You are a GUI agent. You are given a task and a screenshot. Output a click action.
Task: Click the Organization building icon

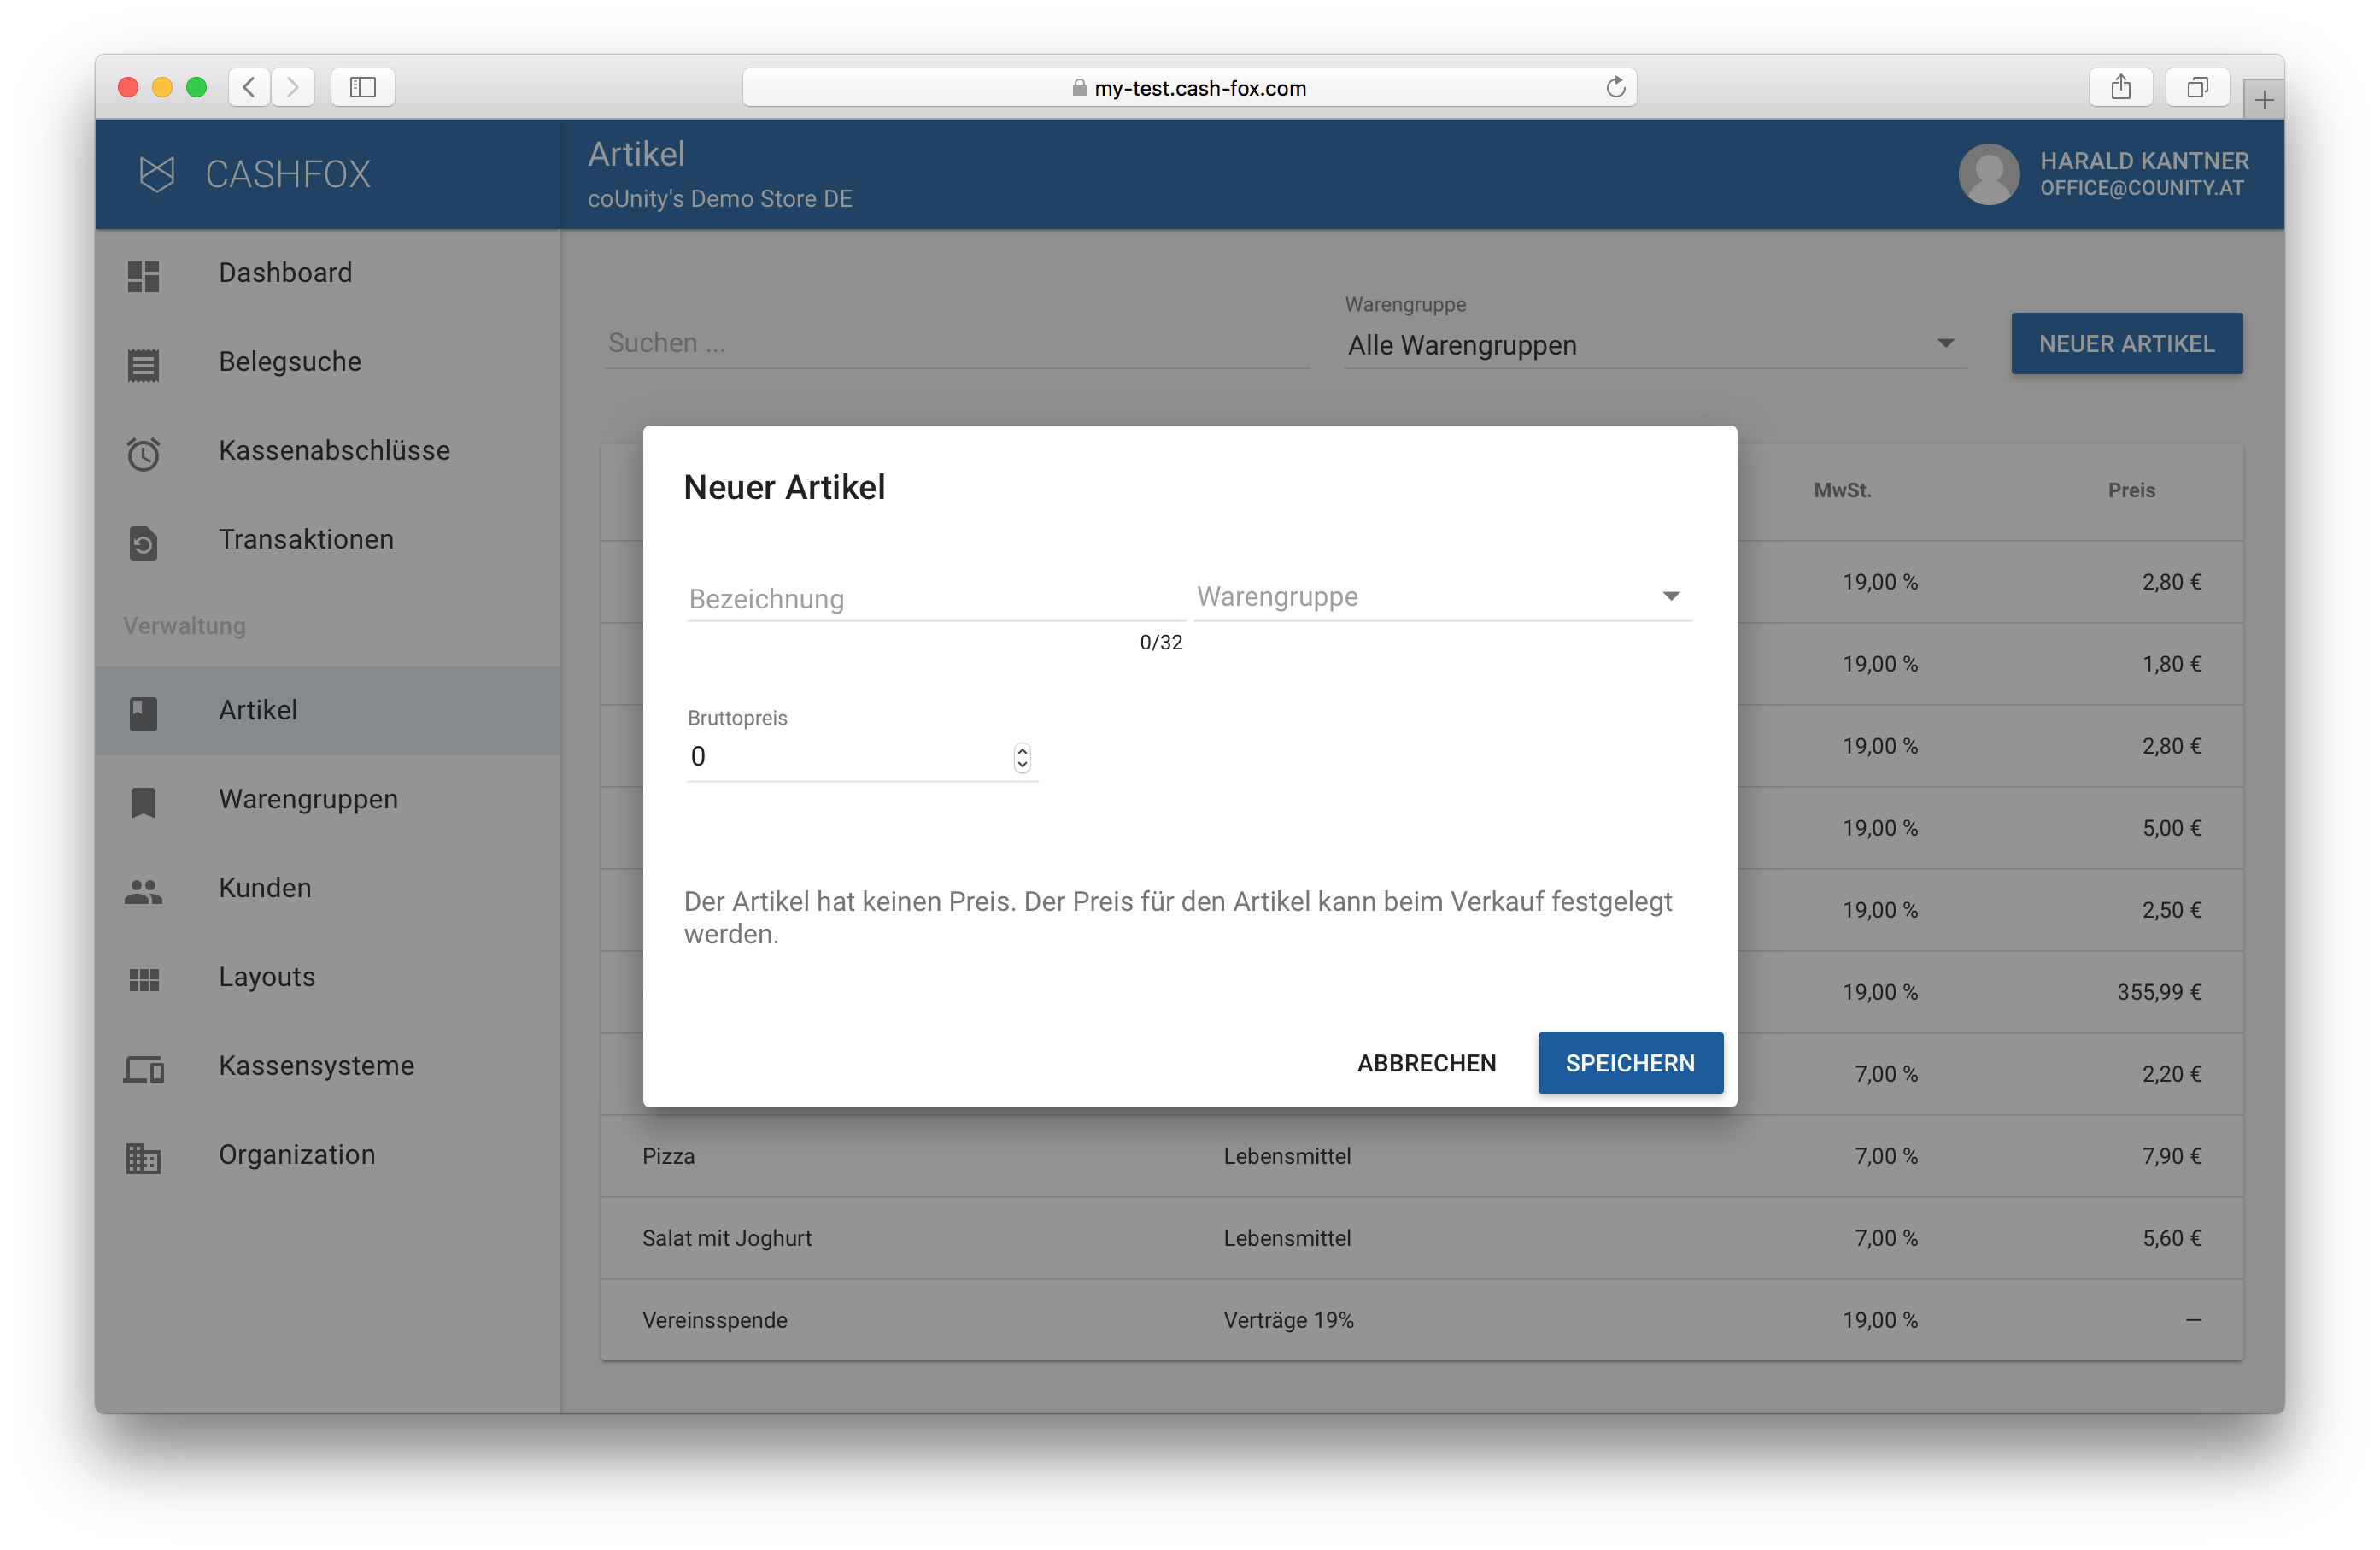(143, 1158)
